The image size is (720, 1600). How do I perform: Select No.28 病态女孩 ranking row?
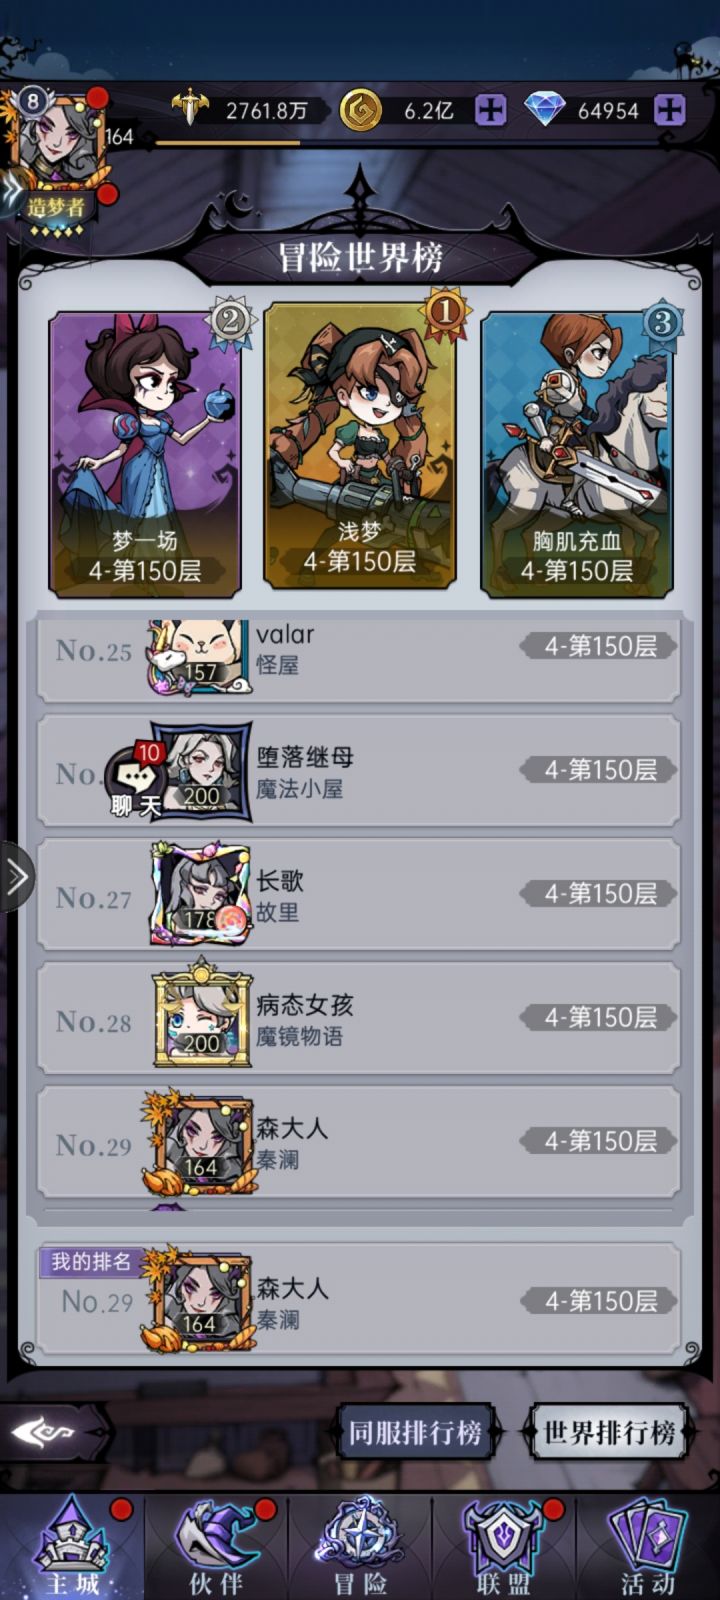point(359,1018)
